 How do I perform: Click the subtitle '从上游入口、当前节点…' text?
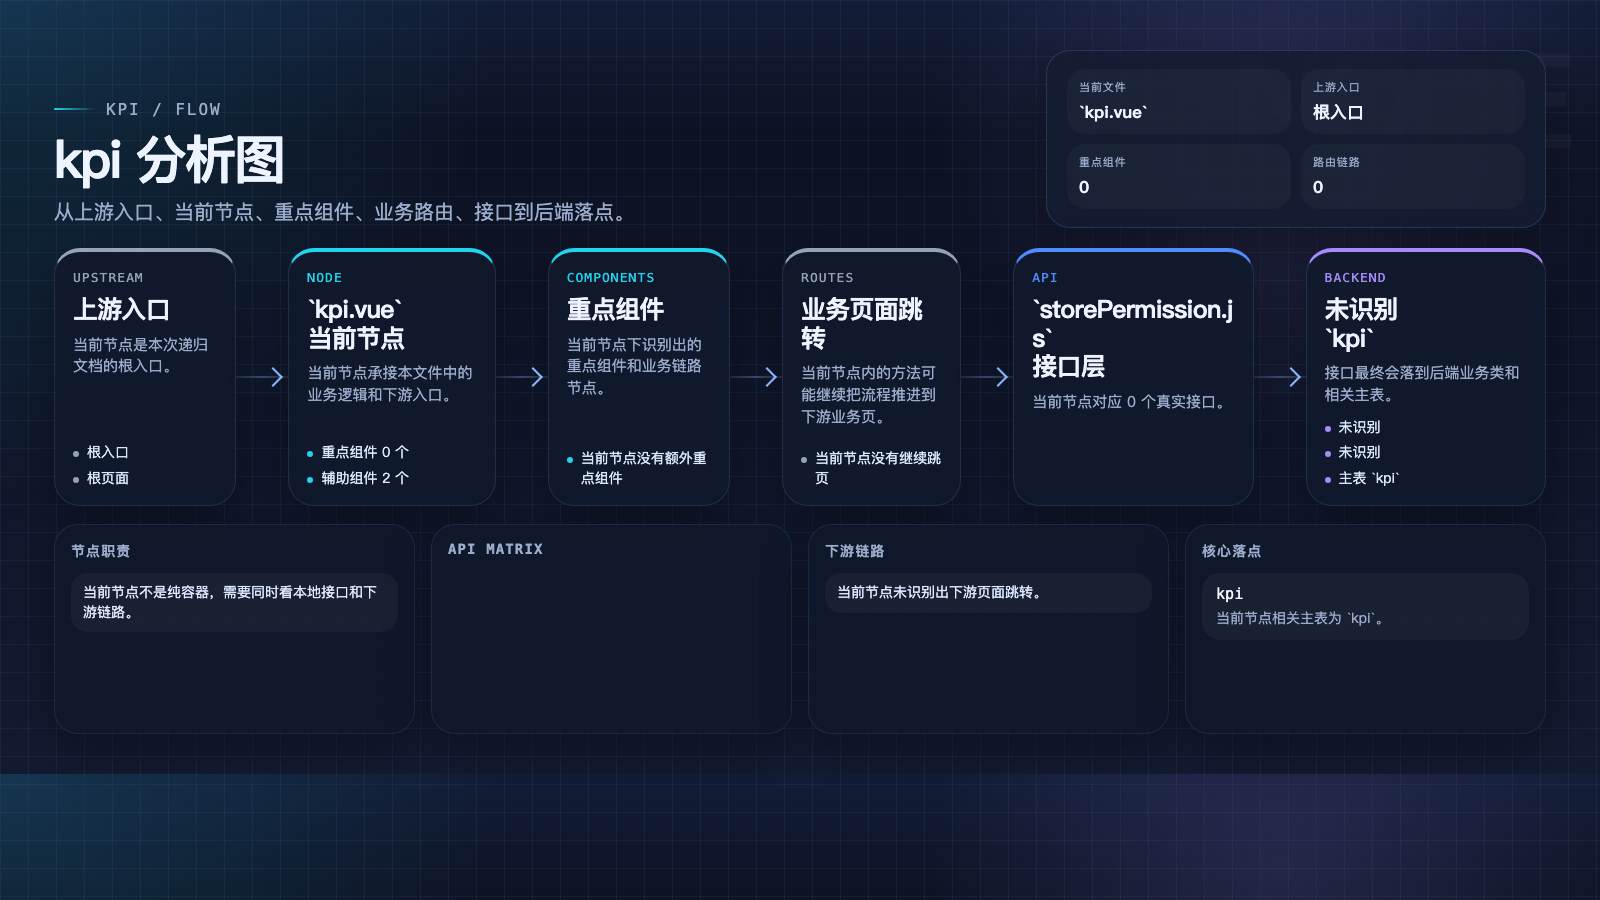(343, 212)
